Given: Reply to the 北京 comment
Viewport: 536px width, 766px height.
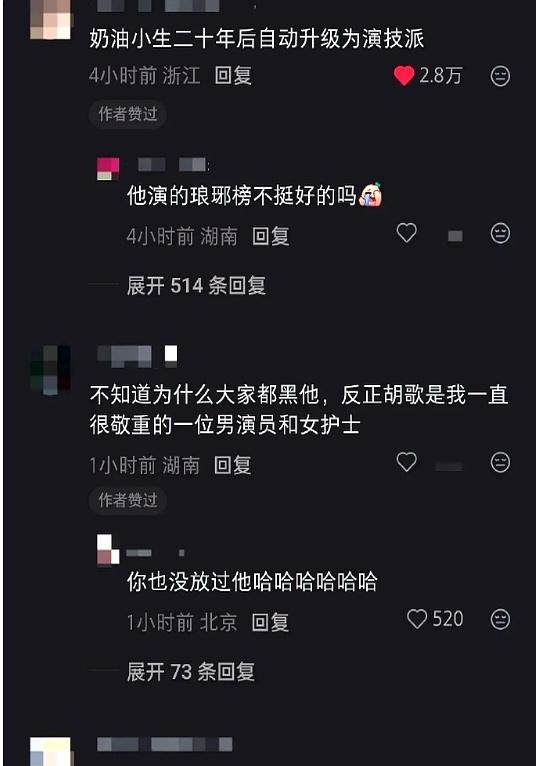Looking at the screenshot, I should coord(270,622).
